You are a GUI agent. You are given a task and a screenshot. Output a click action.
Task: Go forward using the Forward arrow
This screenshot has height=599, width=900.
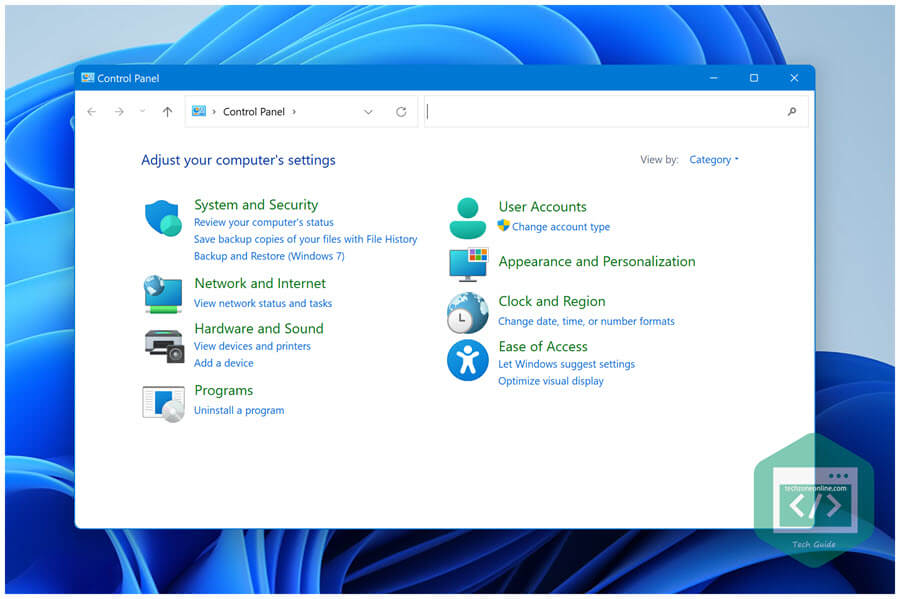119,112
